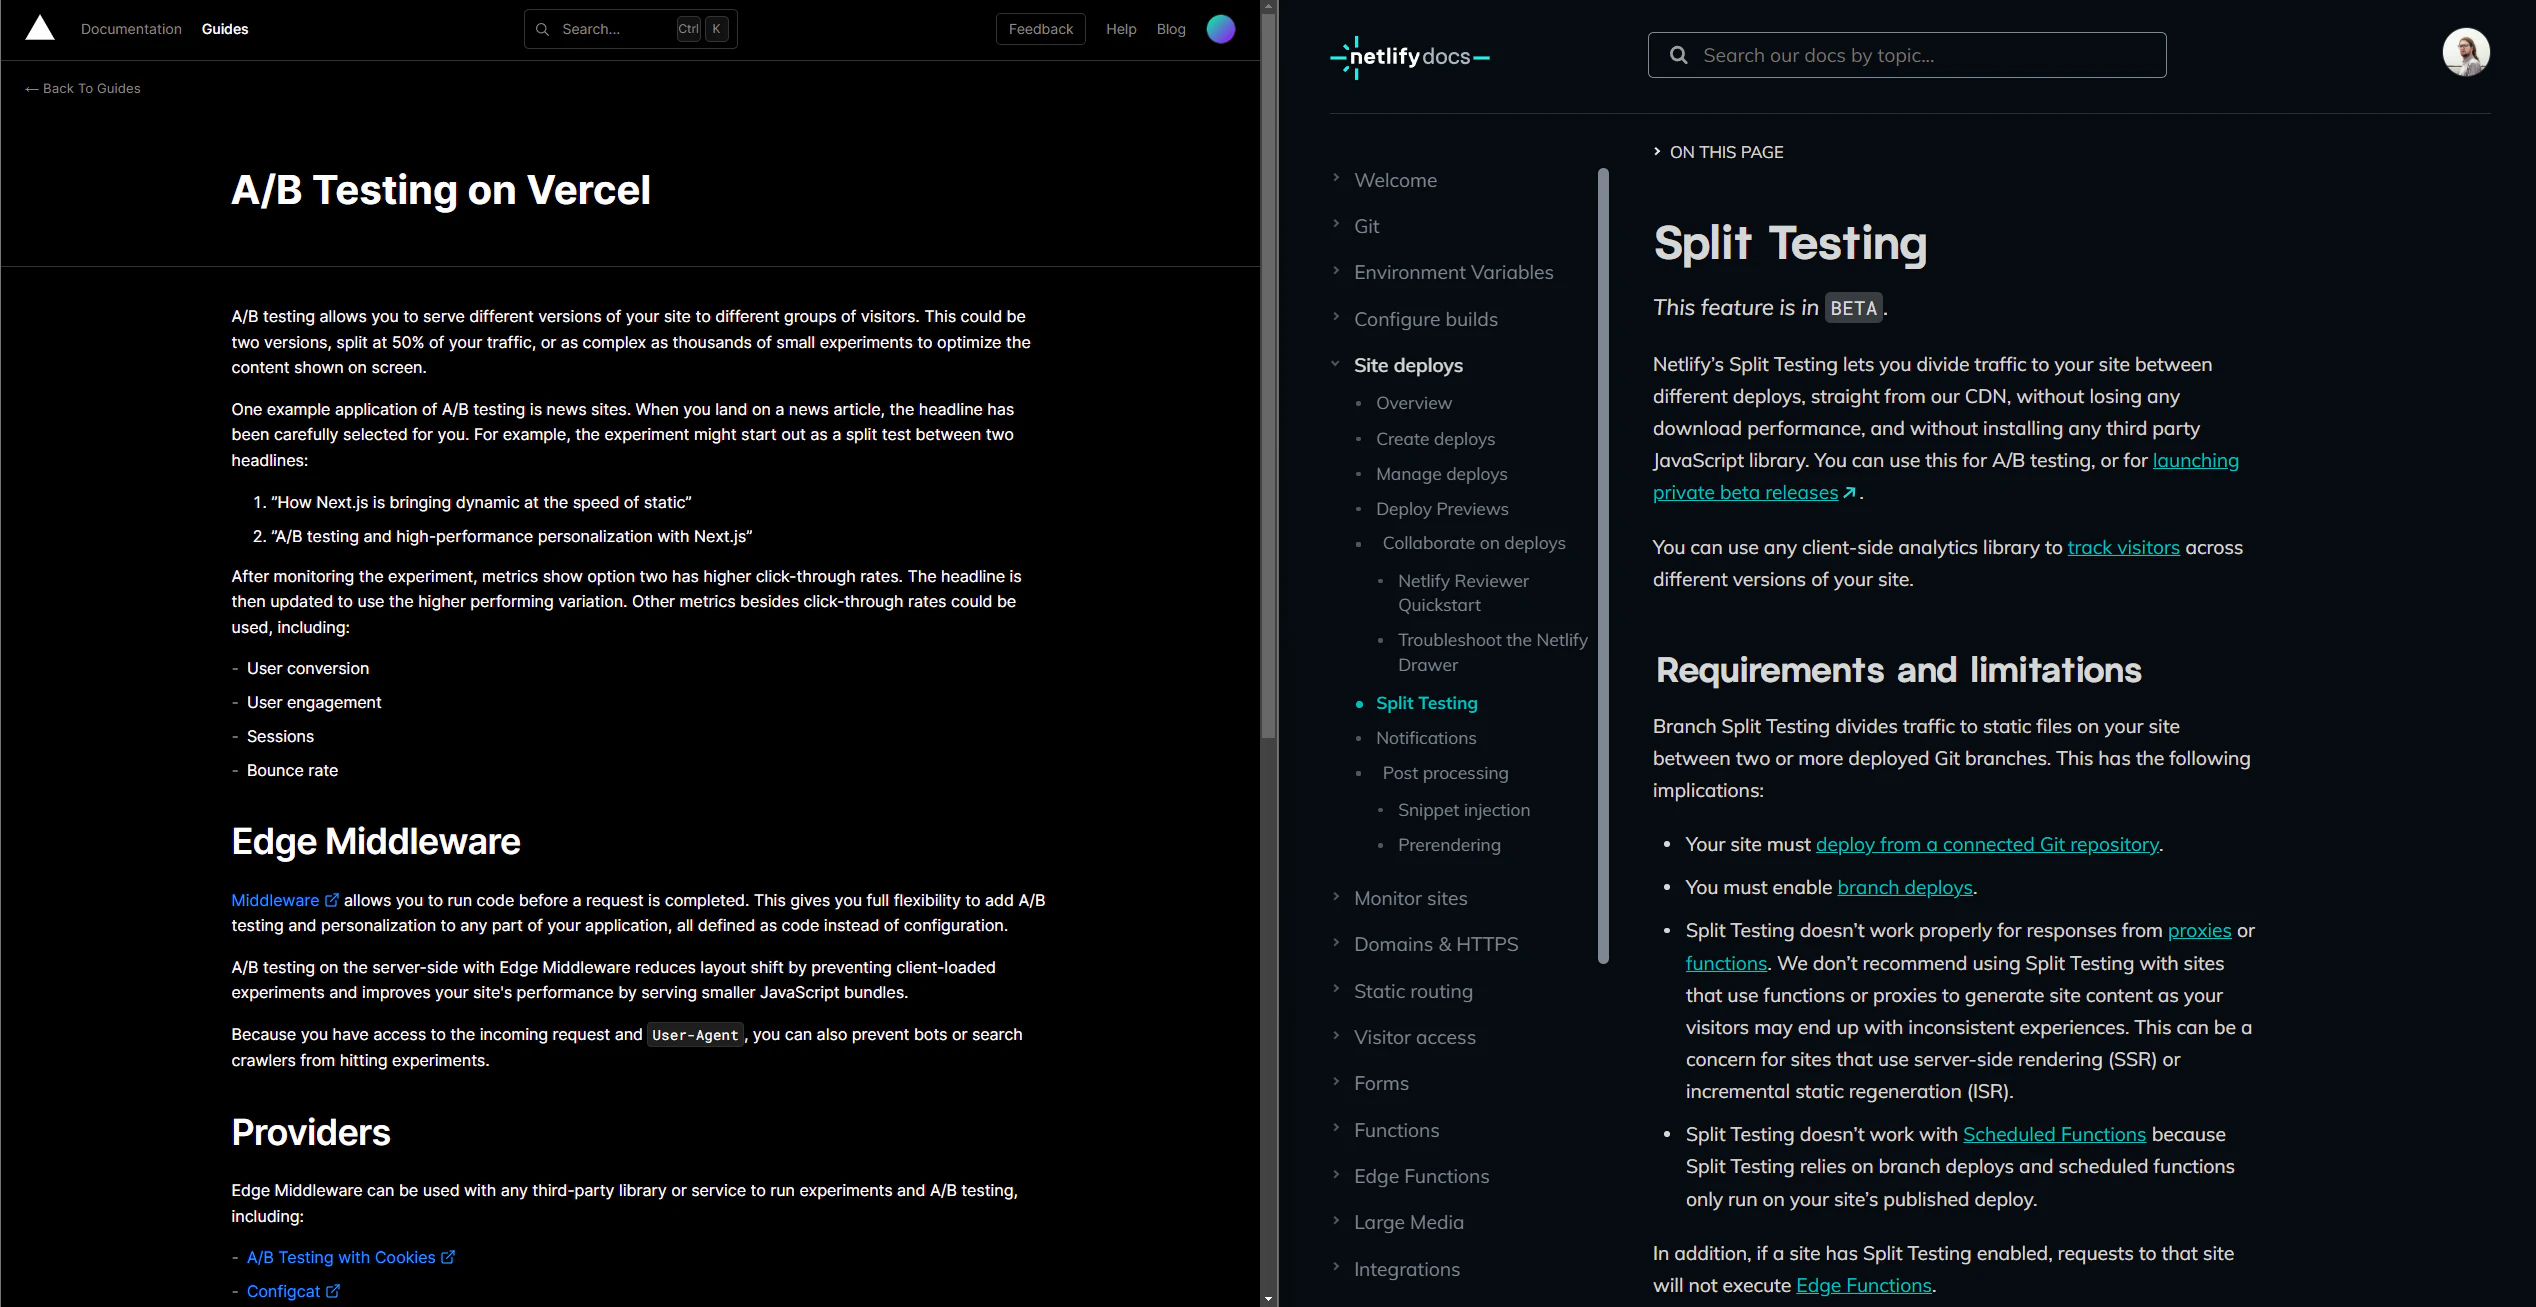
Task: Click the search magnifier icon in Vercel search
Action: [543, 29]
